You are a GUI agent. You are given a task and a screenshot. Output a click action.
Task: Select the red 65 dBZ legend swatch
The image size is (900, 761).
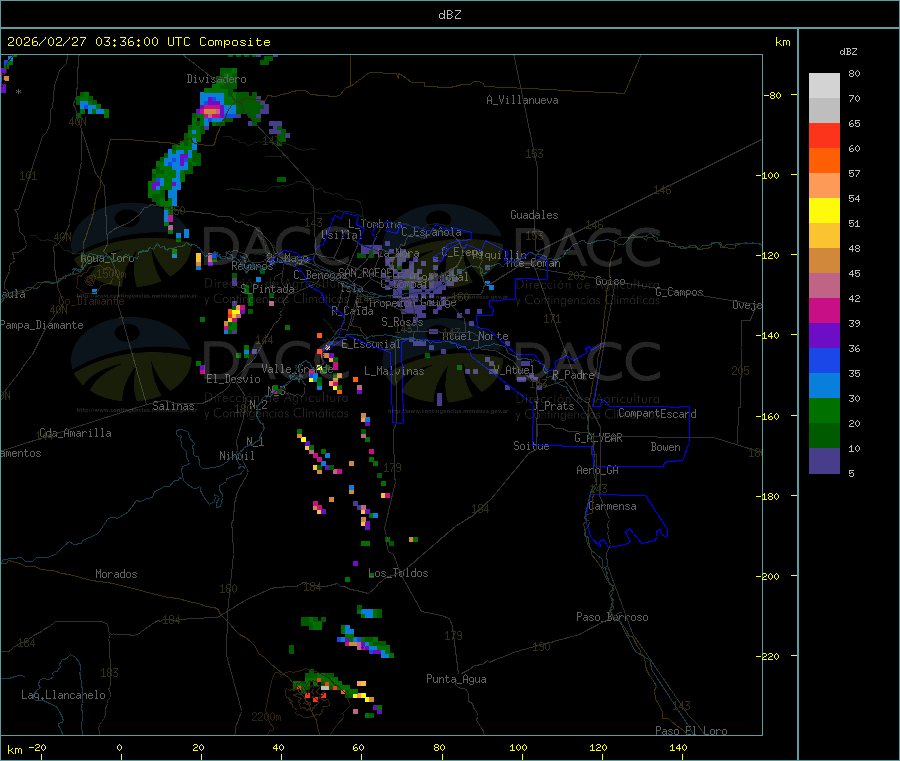pos(824,135)
